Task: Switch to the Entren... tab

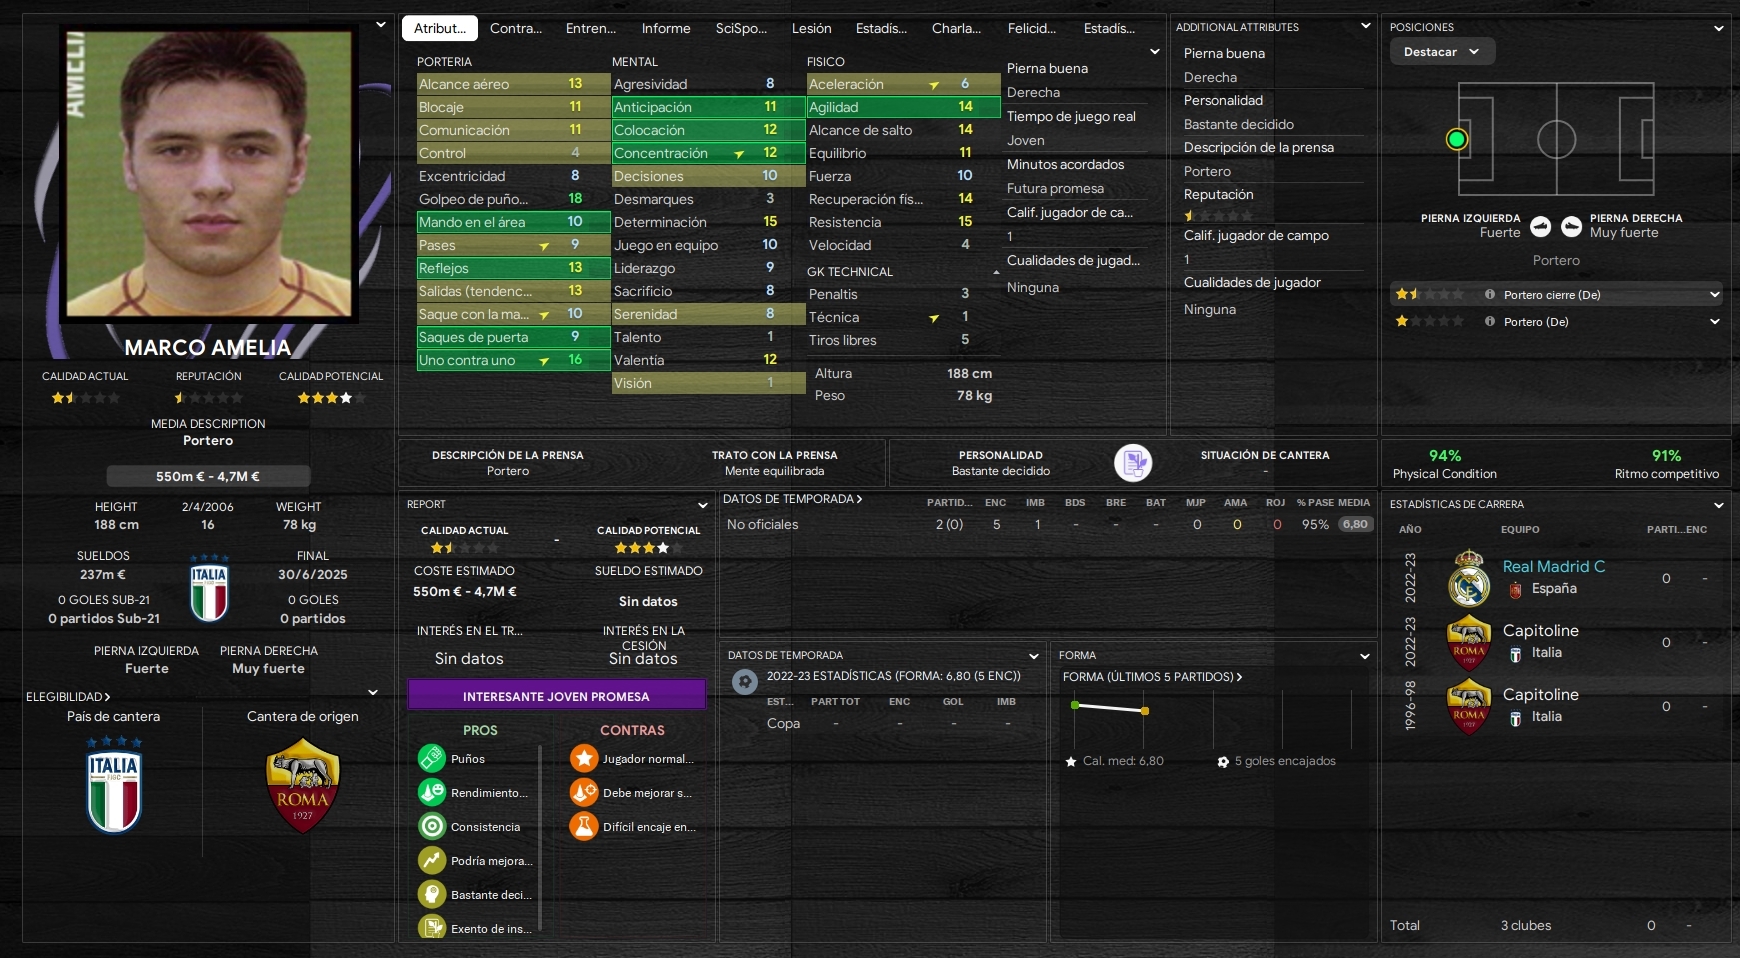Action: (x=591, y=28)
